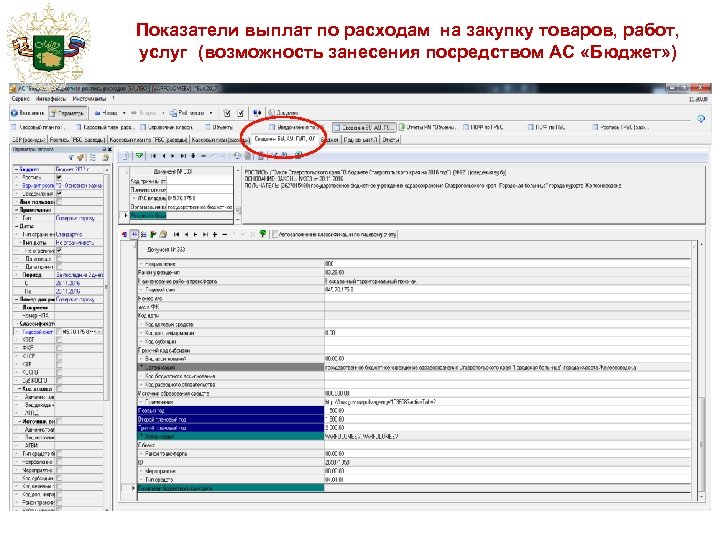Go to first record in upper grid toolbar
This screenshot has height=540, width=720.
pyautogui.click(x=154, y=156)
